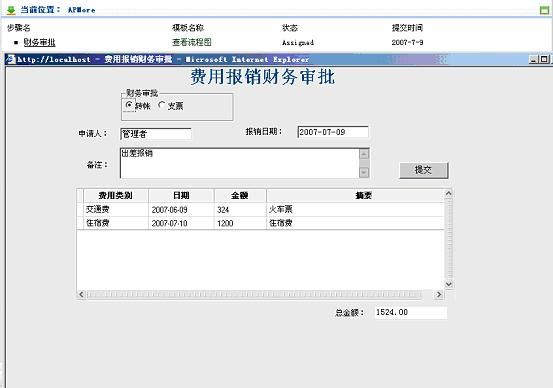Click the Internet Explorer page icon in title bar

(x=11, y=59)
